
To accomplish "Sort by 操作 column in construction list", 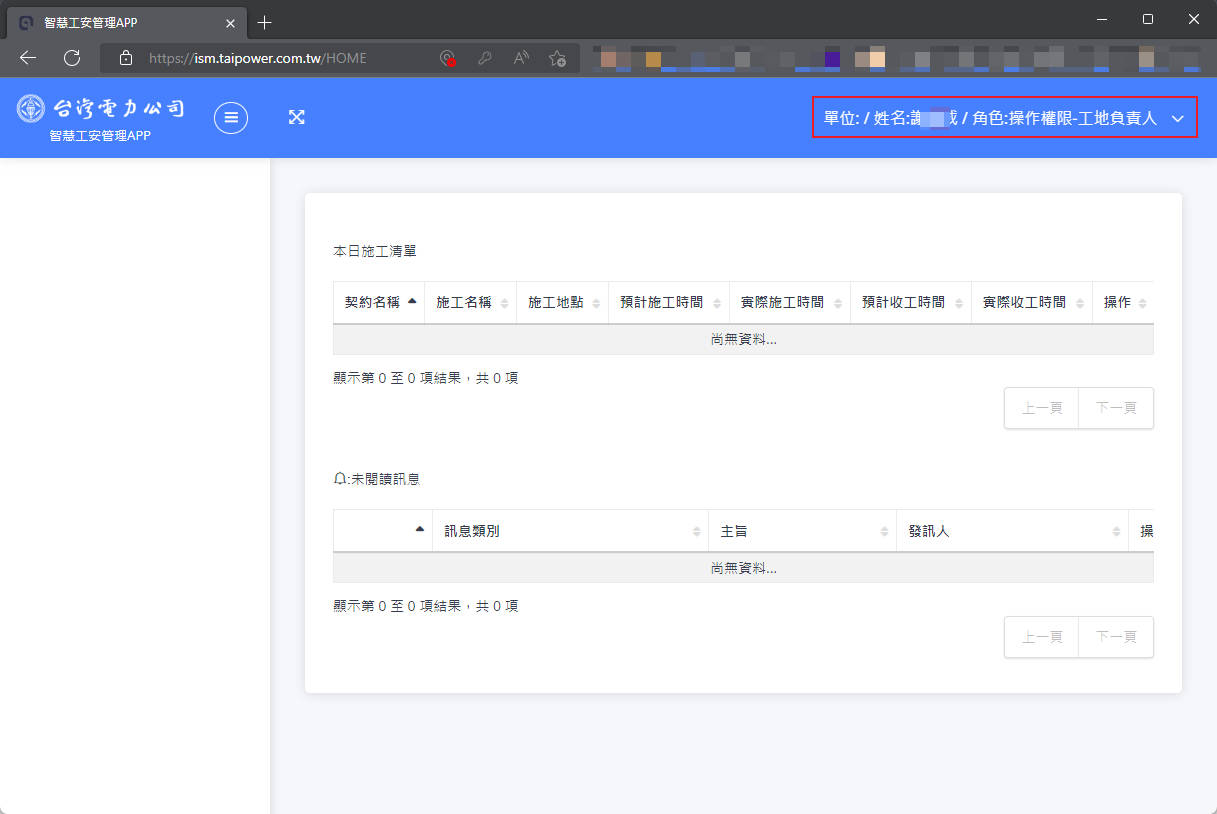I will coord(1123,302).
